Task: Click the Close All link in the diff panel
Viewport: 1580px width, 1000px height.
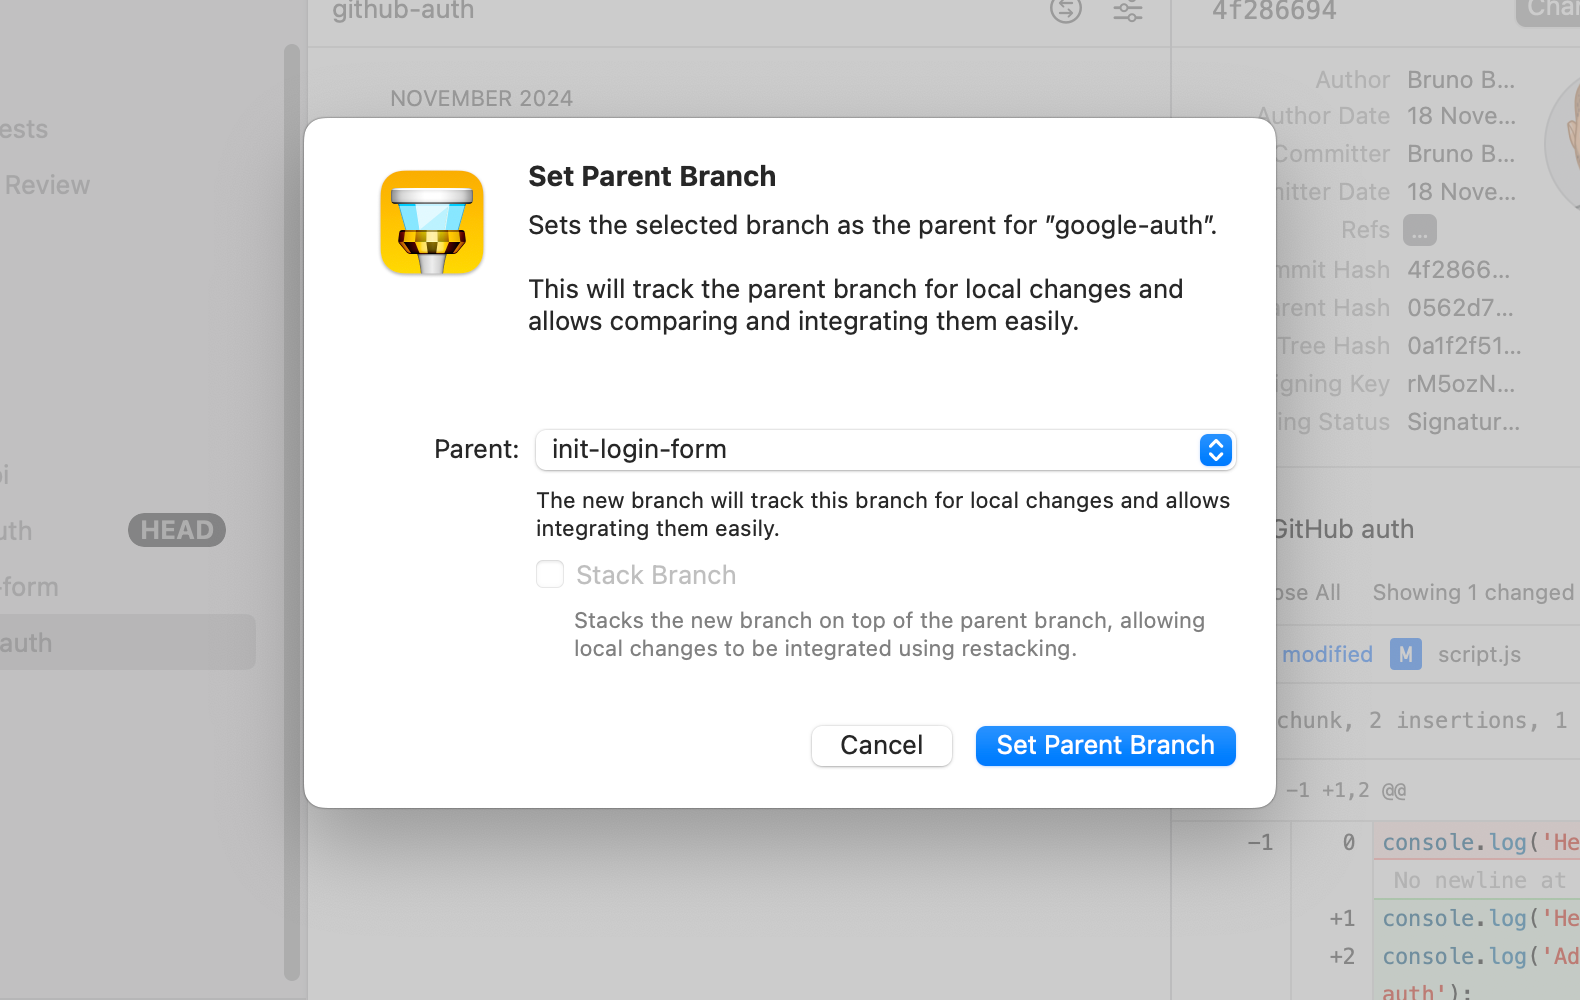Action: coord(1310,592)
